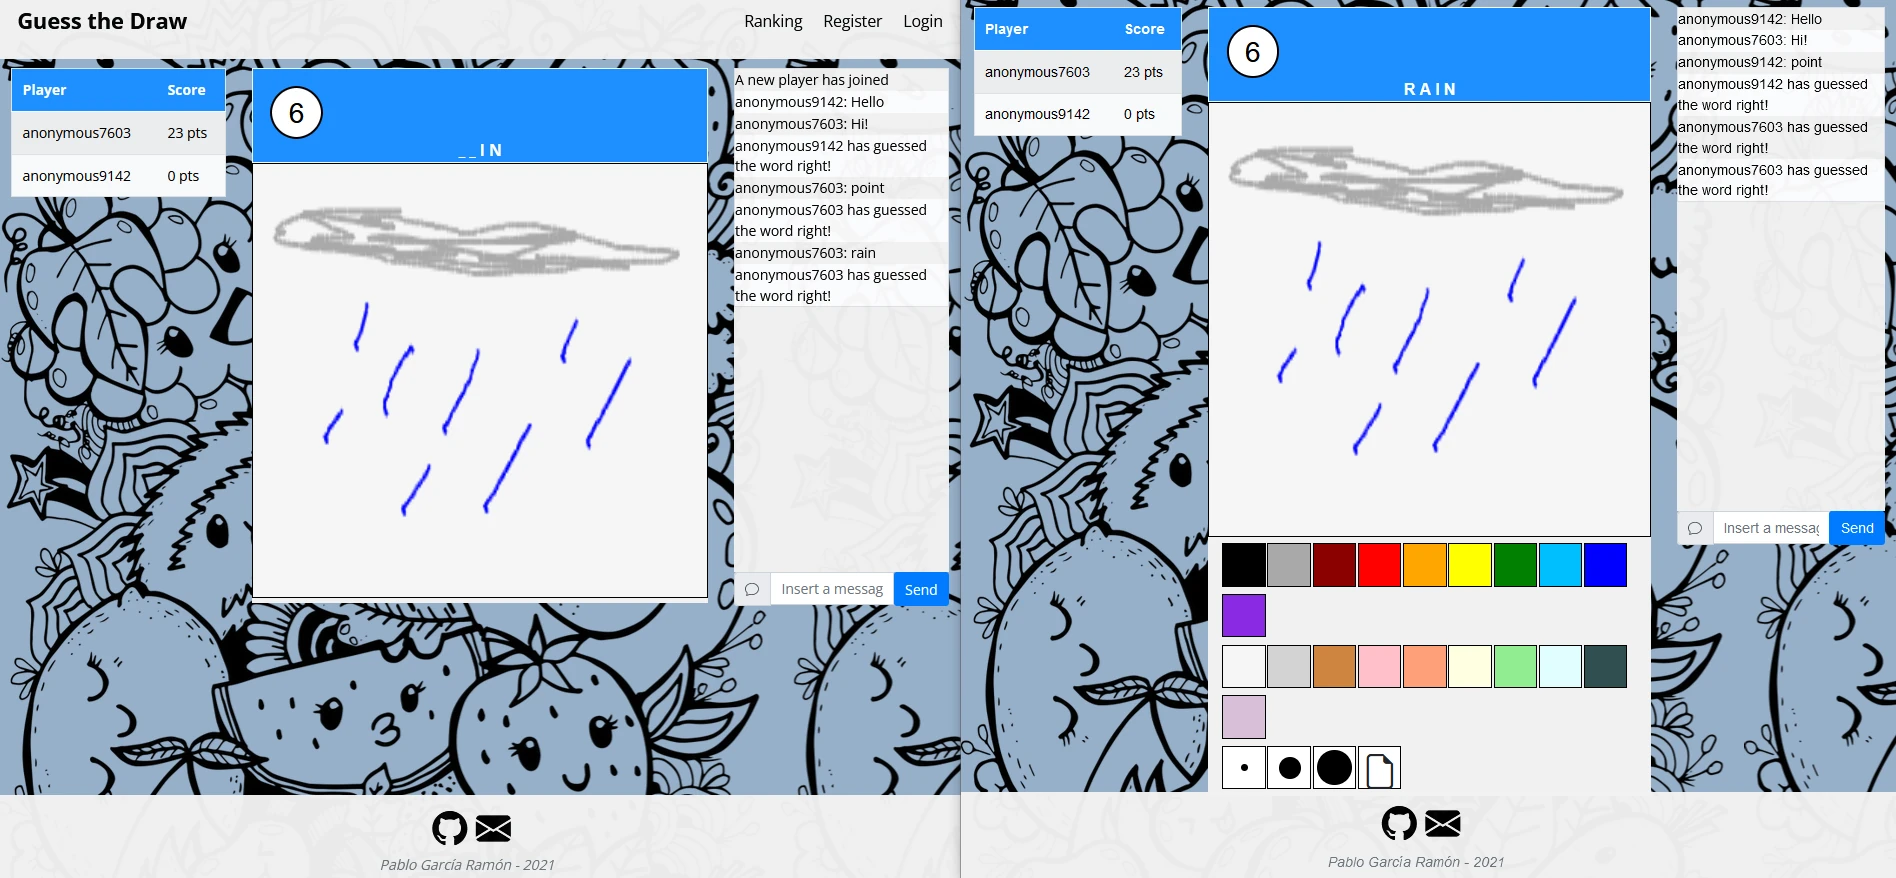
Task: Open the Login page
Action: [923, 21]
